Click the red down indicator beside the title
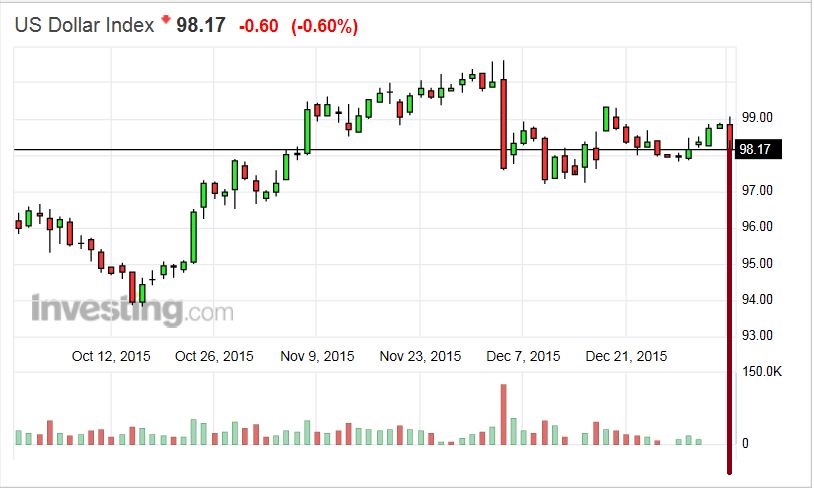Screen dimensions: 814x490 coord(165,19)
